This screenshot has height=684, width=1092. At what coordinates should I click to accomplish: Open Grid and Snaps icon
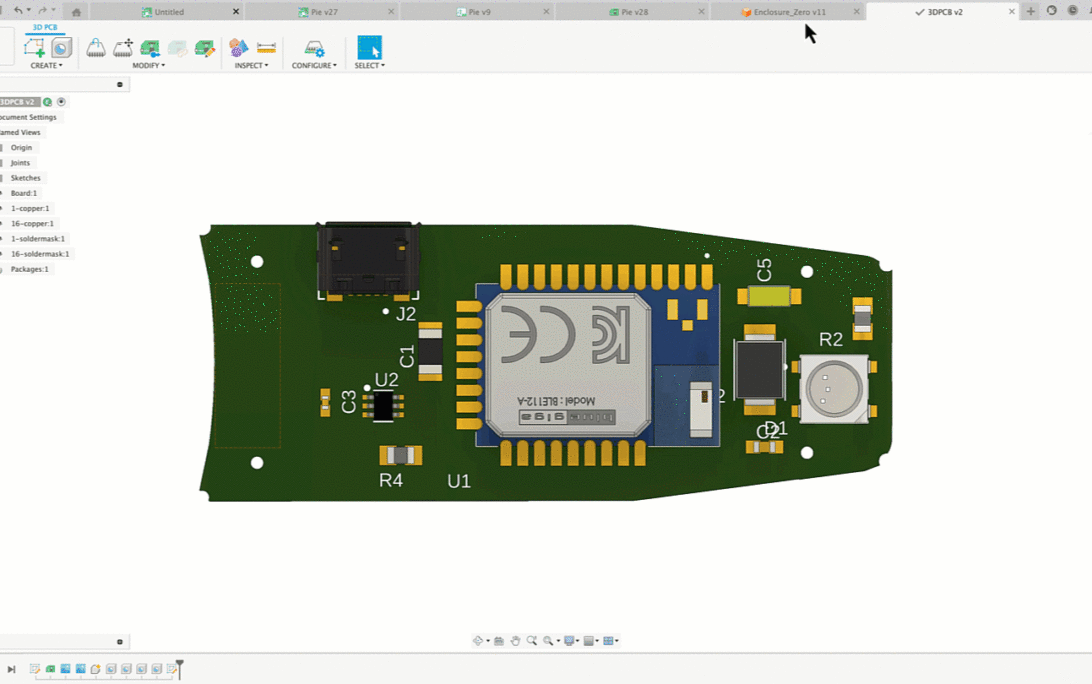tap(588, 641)
